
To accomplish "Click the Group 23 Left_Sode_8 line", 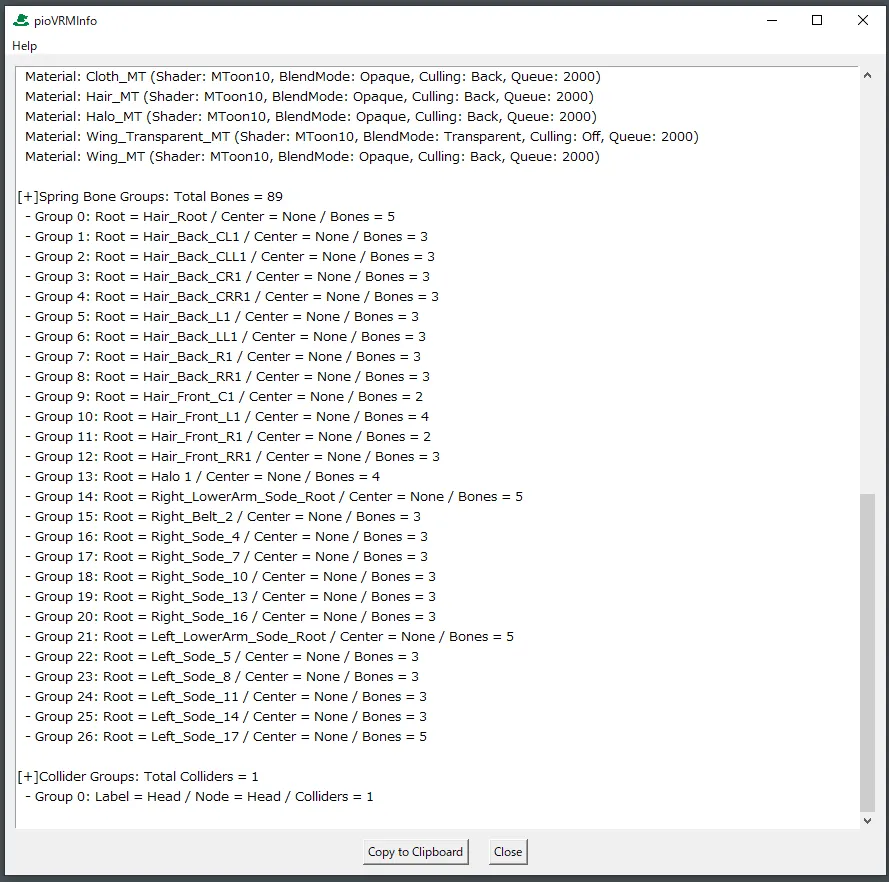I will coord(222,677).
